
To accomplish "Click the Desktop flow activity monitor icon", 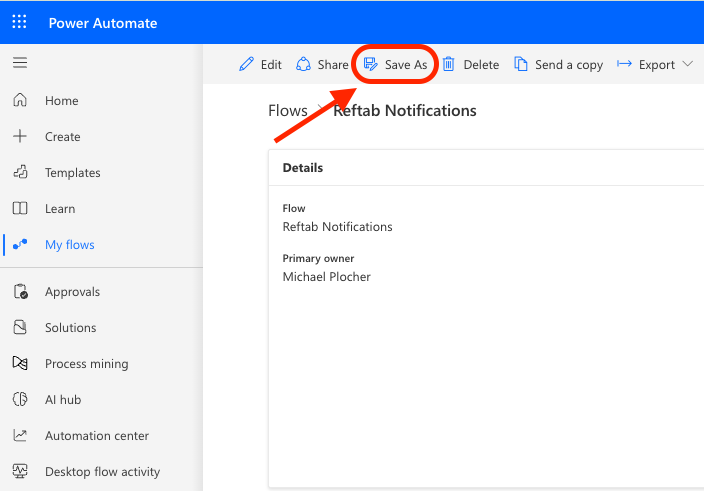I will click(20, 471).
